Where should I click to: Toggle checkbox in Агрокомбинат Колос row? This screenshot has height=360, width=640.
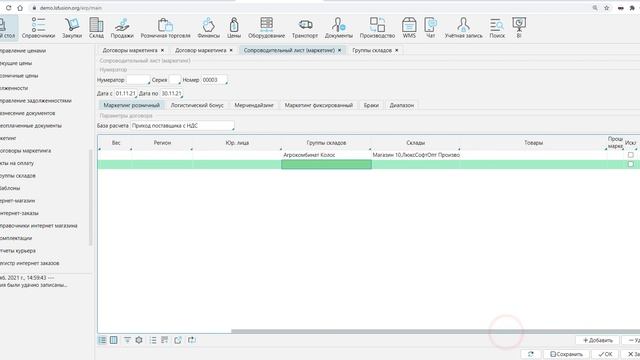coord(631,155)
